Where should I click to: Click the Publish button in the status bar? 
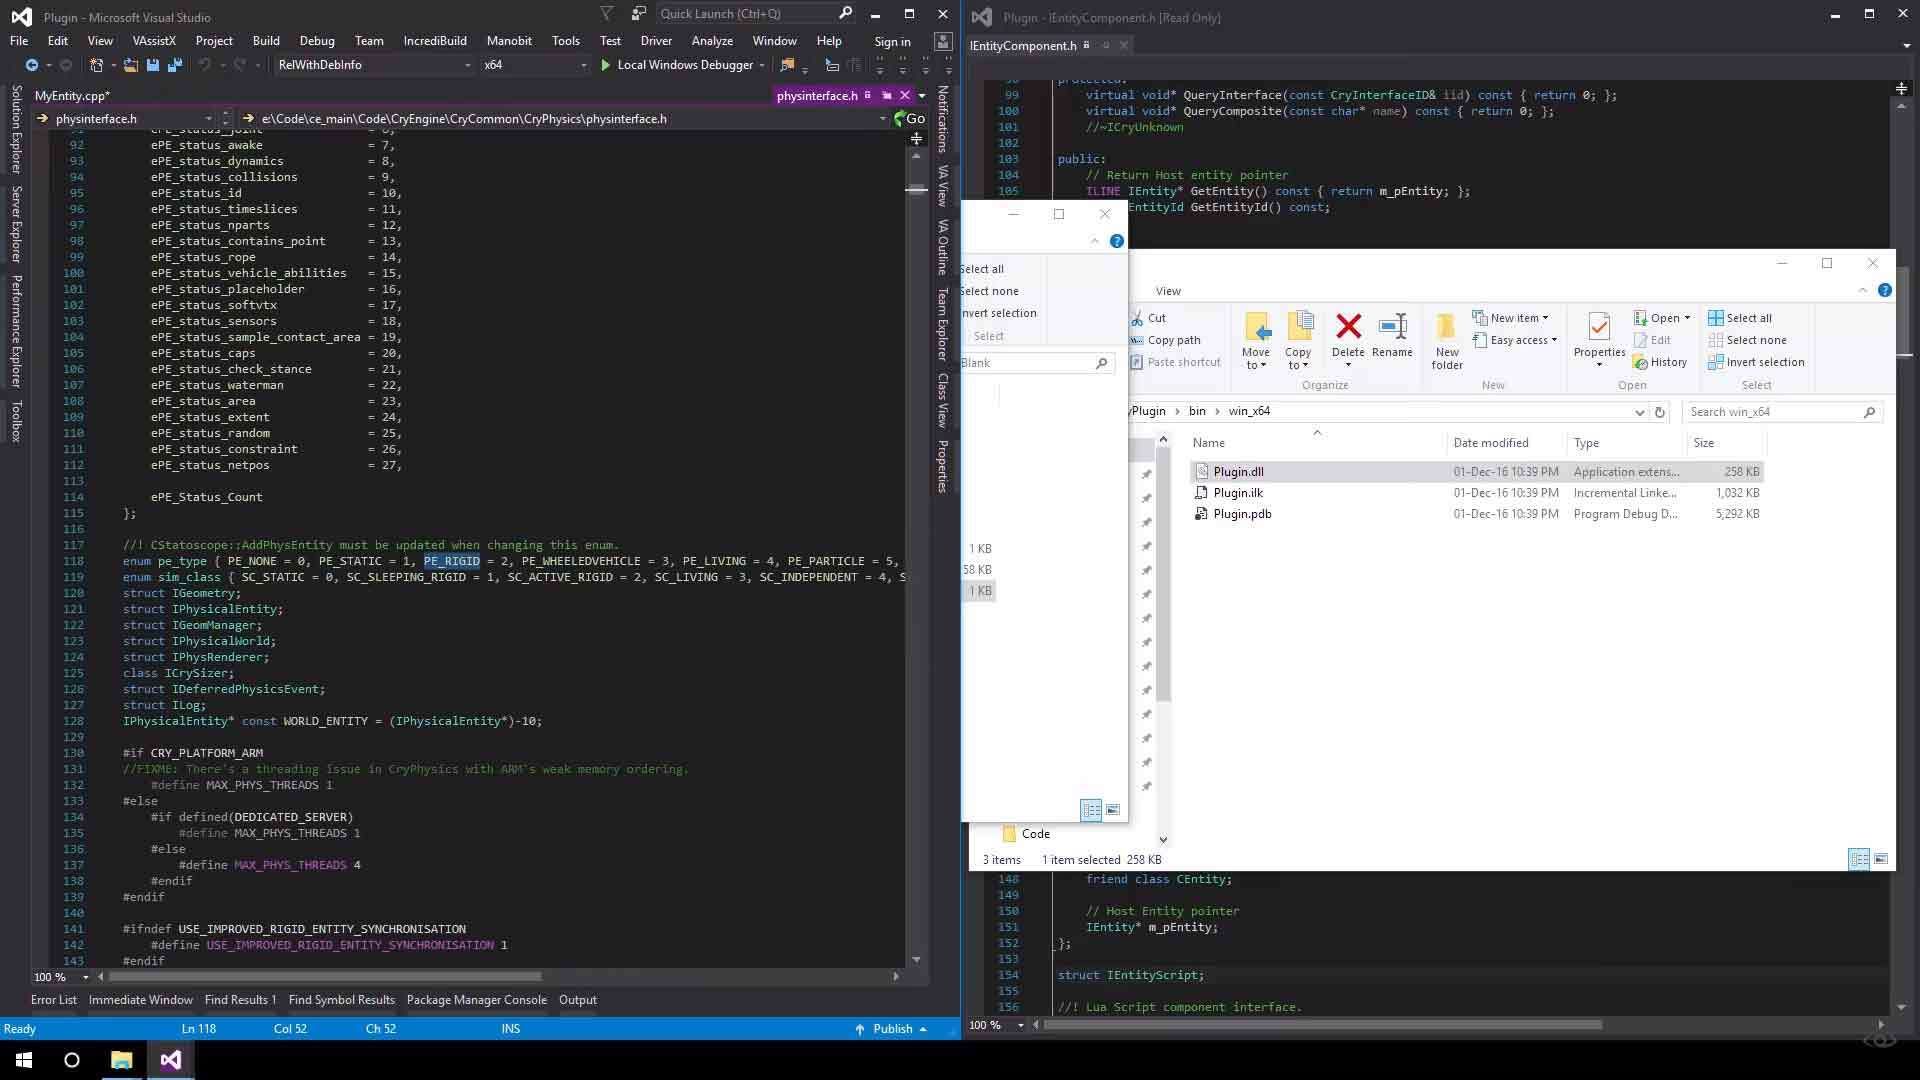pyautogui.click(x=891, y=1029)
